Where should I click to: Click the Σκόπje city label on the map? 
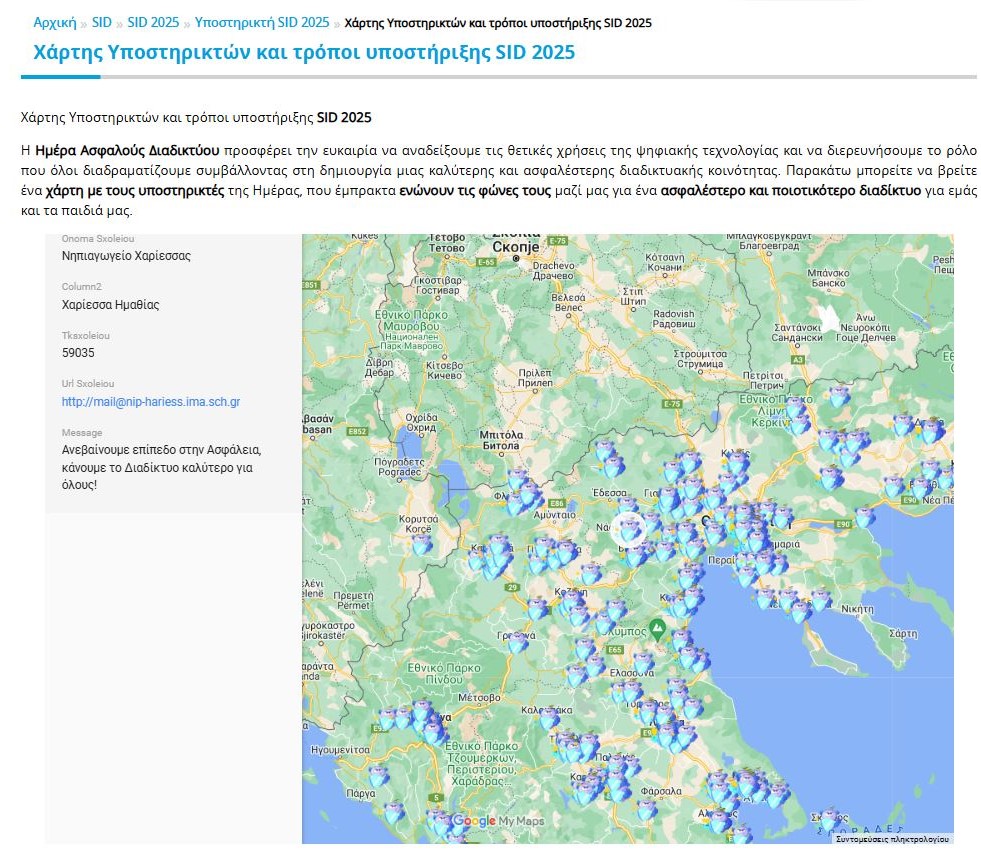(x=516, y=246)
